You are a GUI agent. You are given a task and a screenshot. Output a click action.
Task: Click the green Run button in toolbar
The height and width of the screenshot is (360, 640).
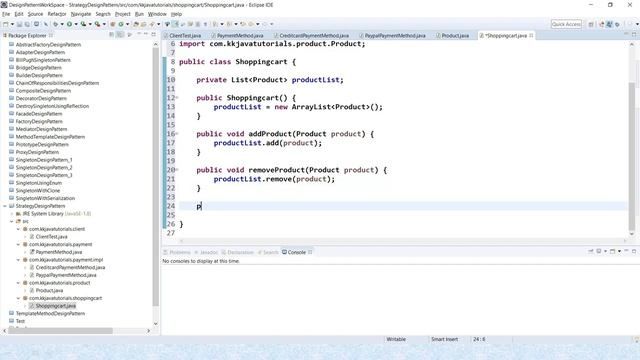[69, 24]
